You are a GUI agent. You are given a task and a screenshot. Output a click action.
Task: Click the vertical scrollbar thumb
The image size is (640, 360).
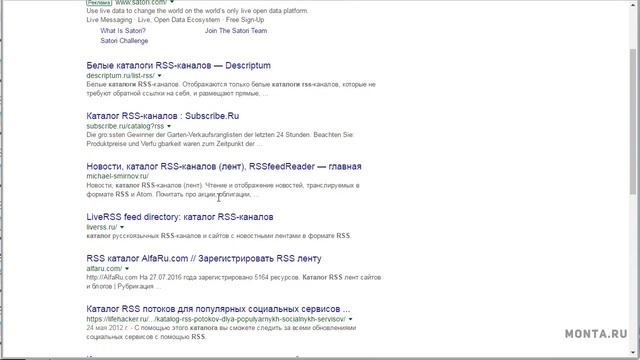coord(633,122)
